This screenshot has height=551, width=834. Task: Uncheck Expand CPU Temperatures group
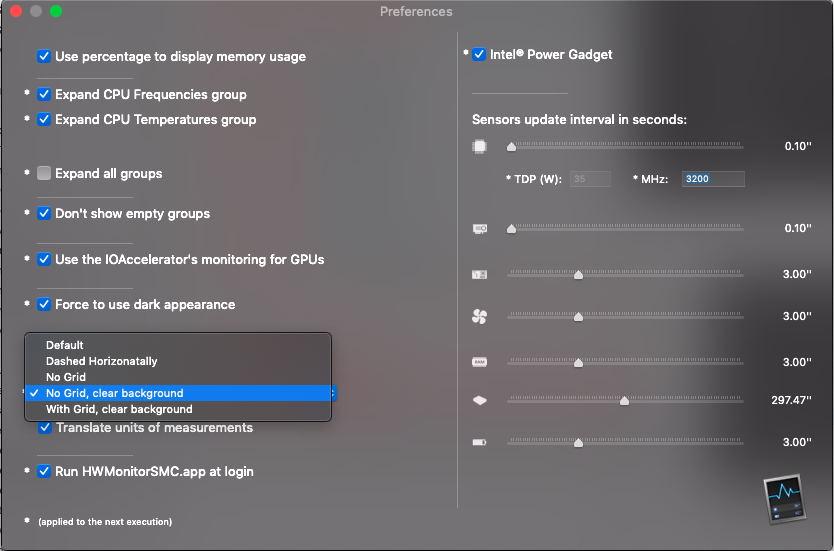44,119
